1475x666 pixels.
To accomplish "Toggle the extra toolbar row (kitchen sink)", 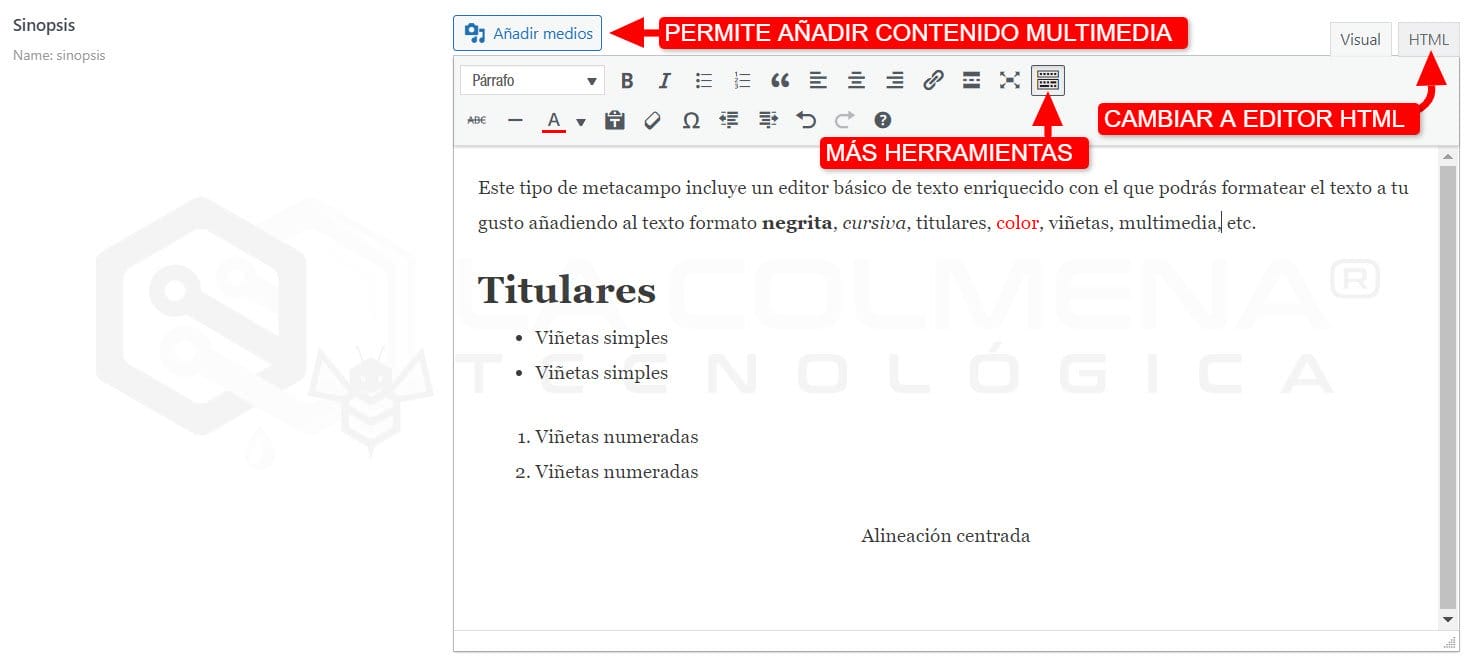I will (1048, 81).
